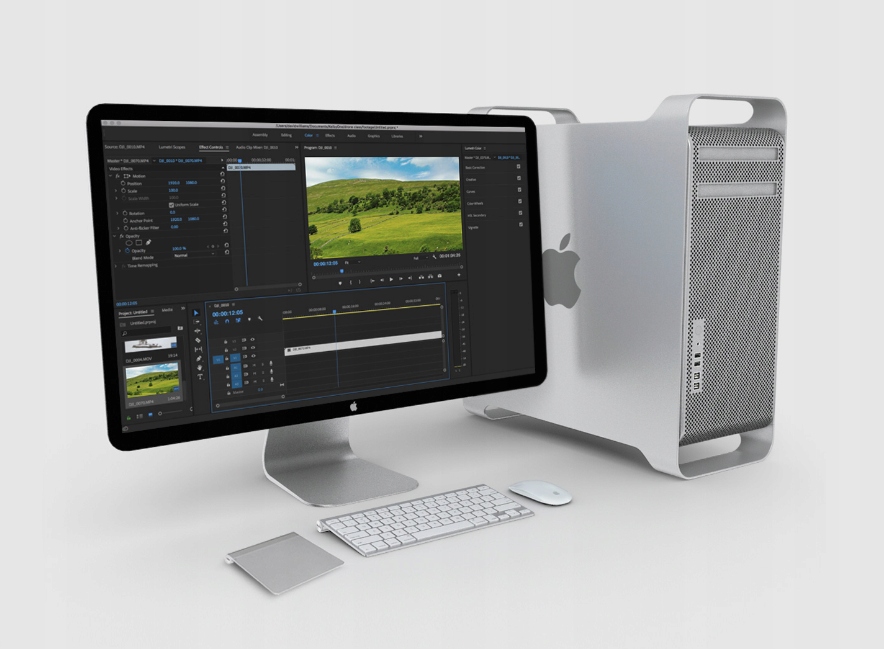This screenshot has width=885, height=649.
Task: Click Export Frame camera icon
Action: [440, 276]
